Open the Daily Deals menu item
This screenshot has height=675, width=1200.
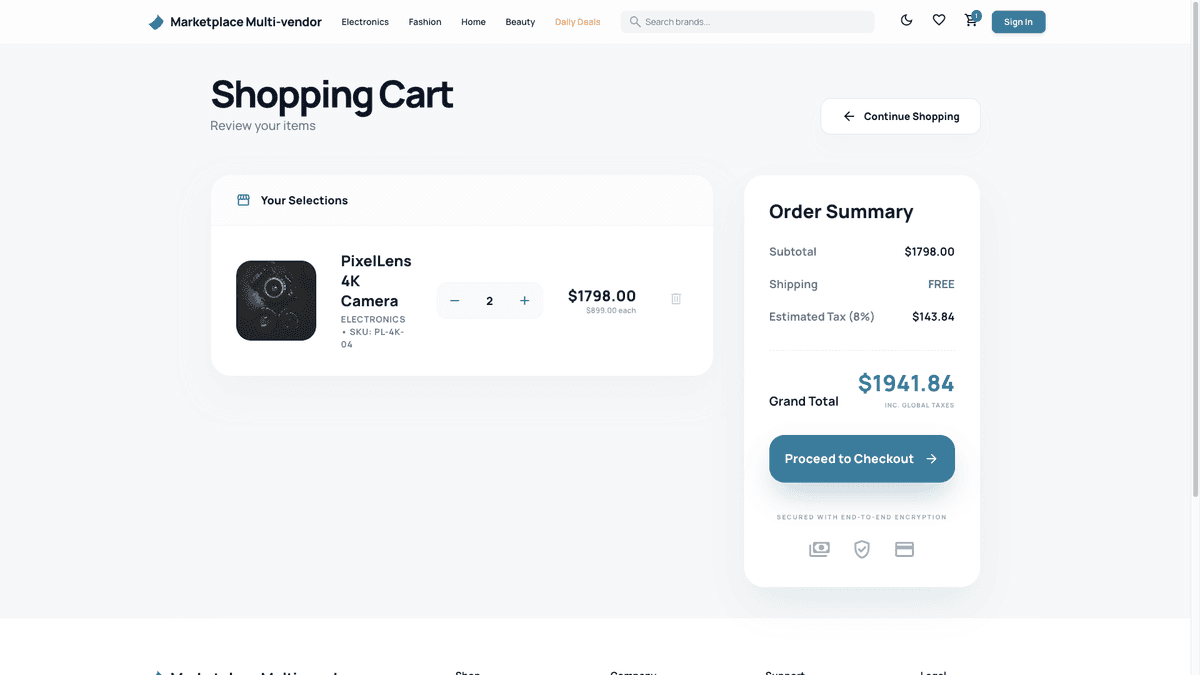click(x=577, y=21)
